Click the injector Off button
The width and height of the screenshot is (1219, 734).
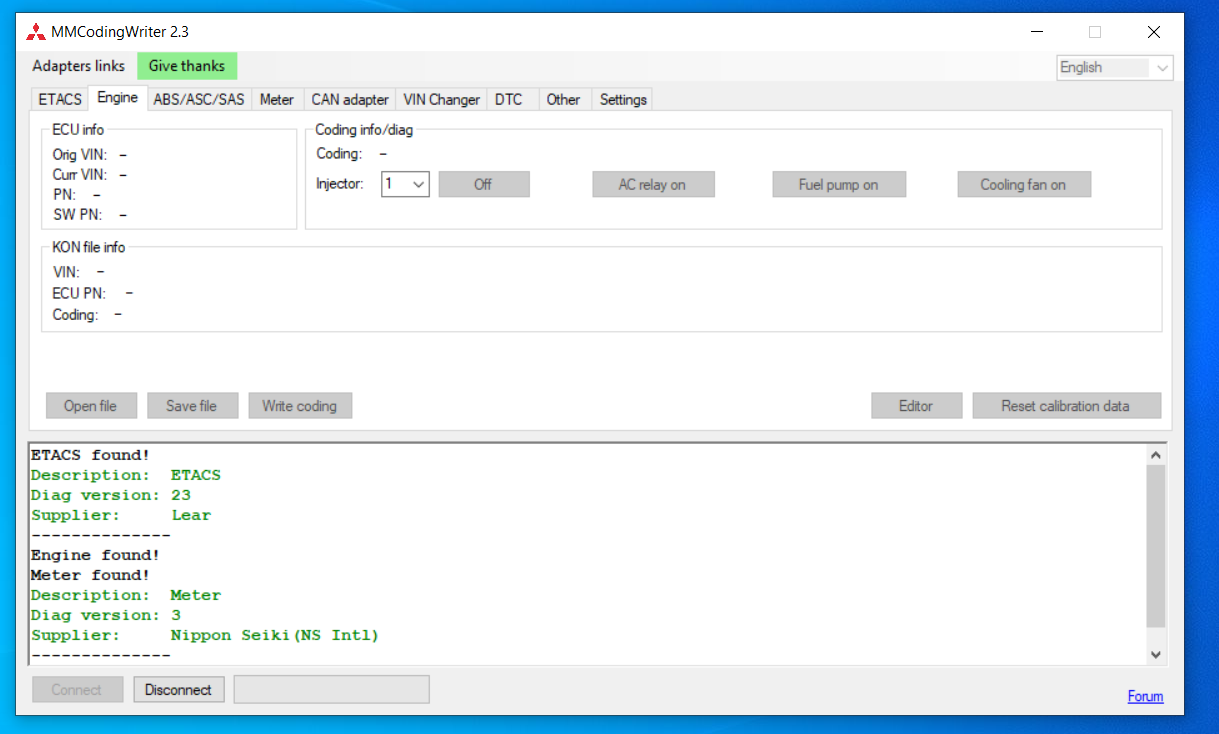tap(483, 184)
